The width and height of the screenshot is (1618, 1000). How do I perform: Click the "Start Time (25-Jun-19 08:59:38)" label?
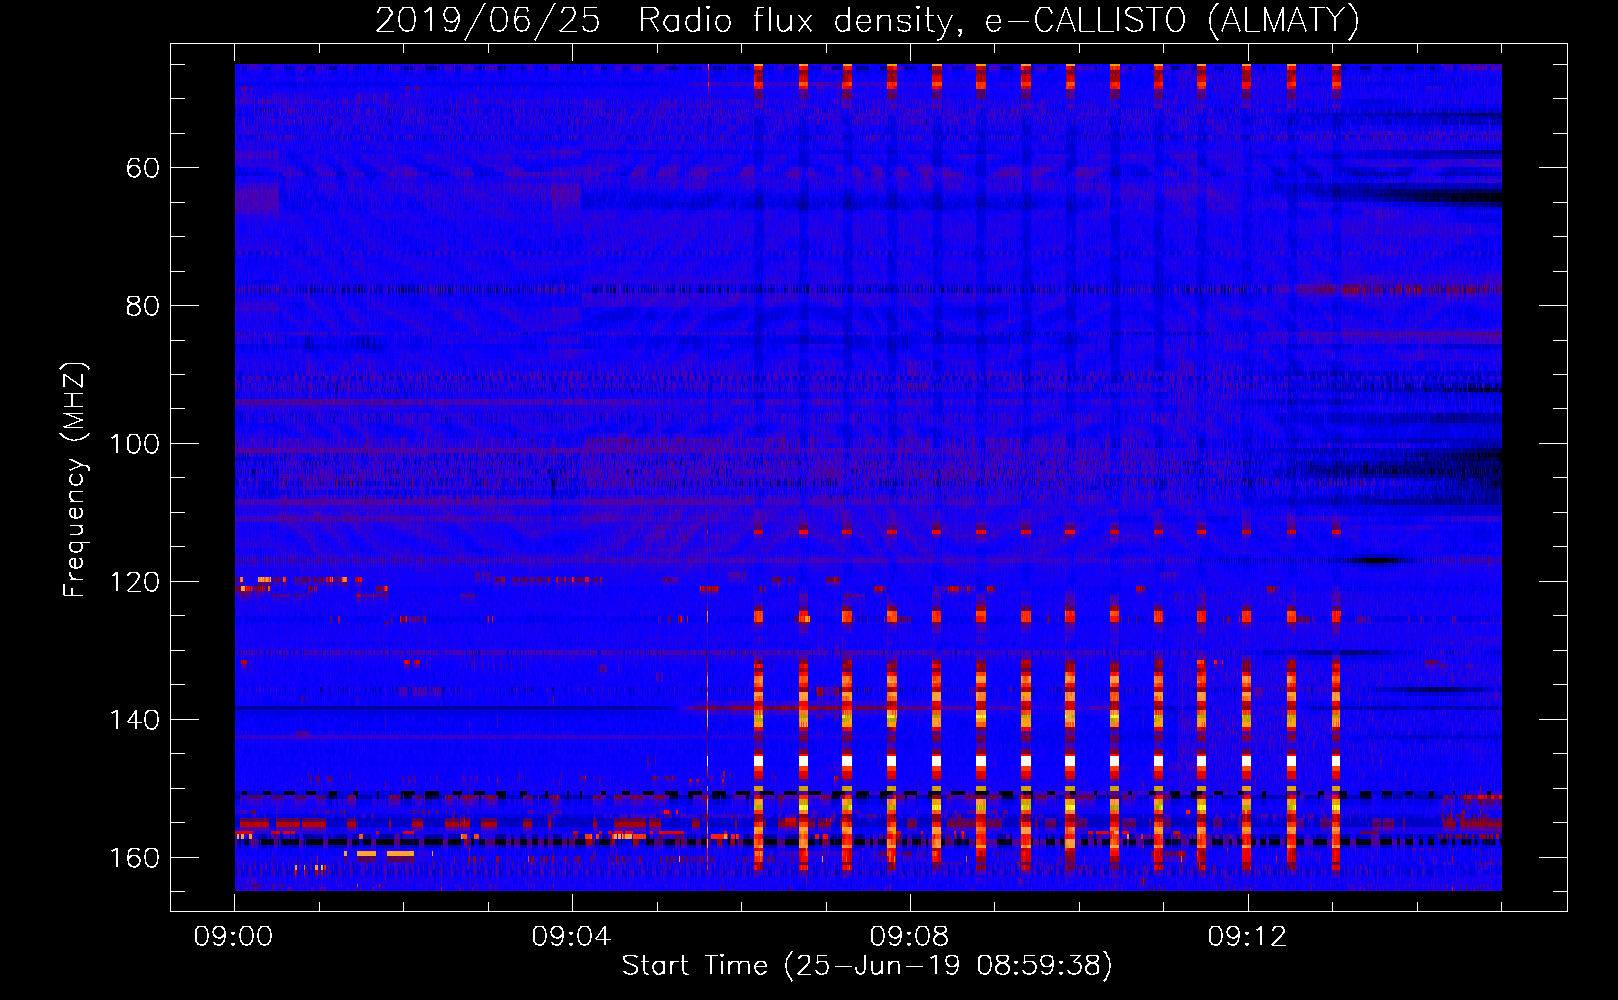(x=867, y=966)
